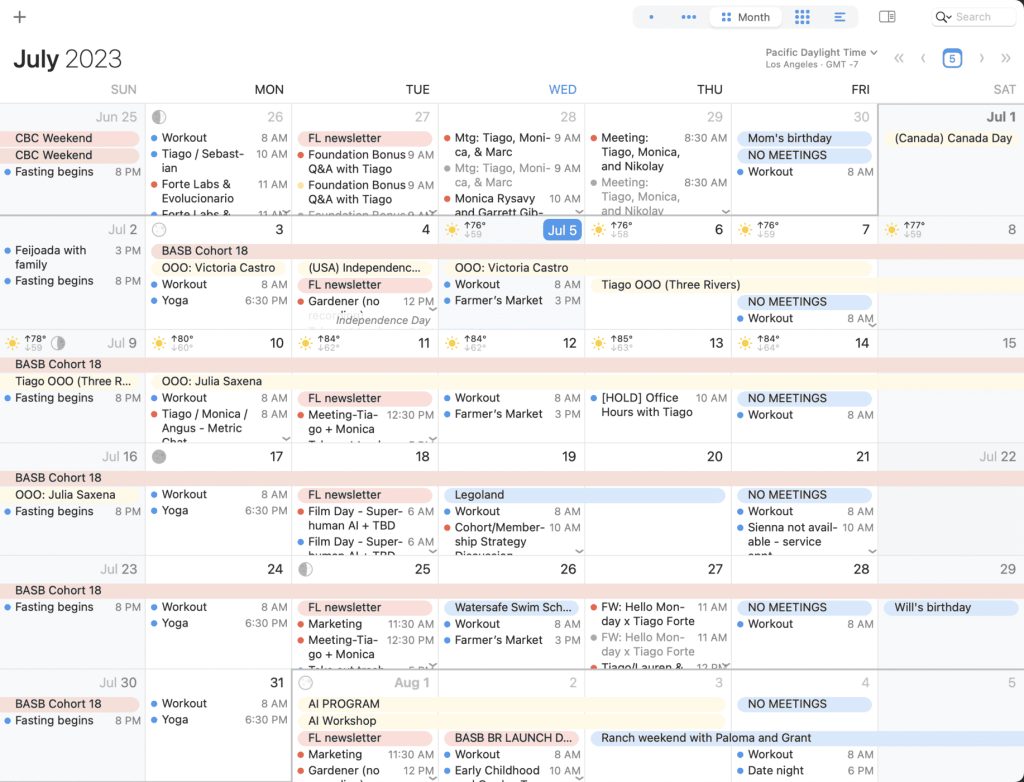Open Pacific Daylight Time zone dropdown
The width and height of the screenshot is (1024, 782).
click(x=821, y=52)
